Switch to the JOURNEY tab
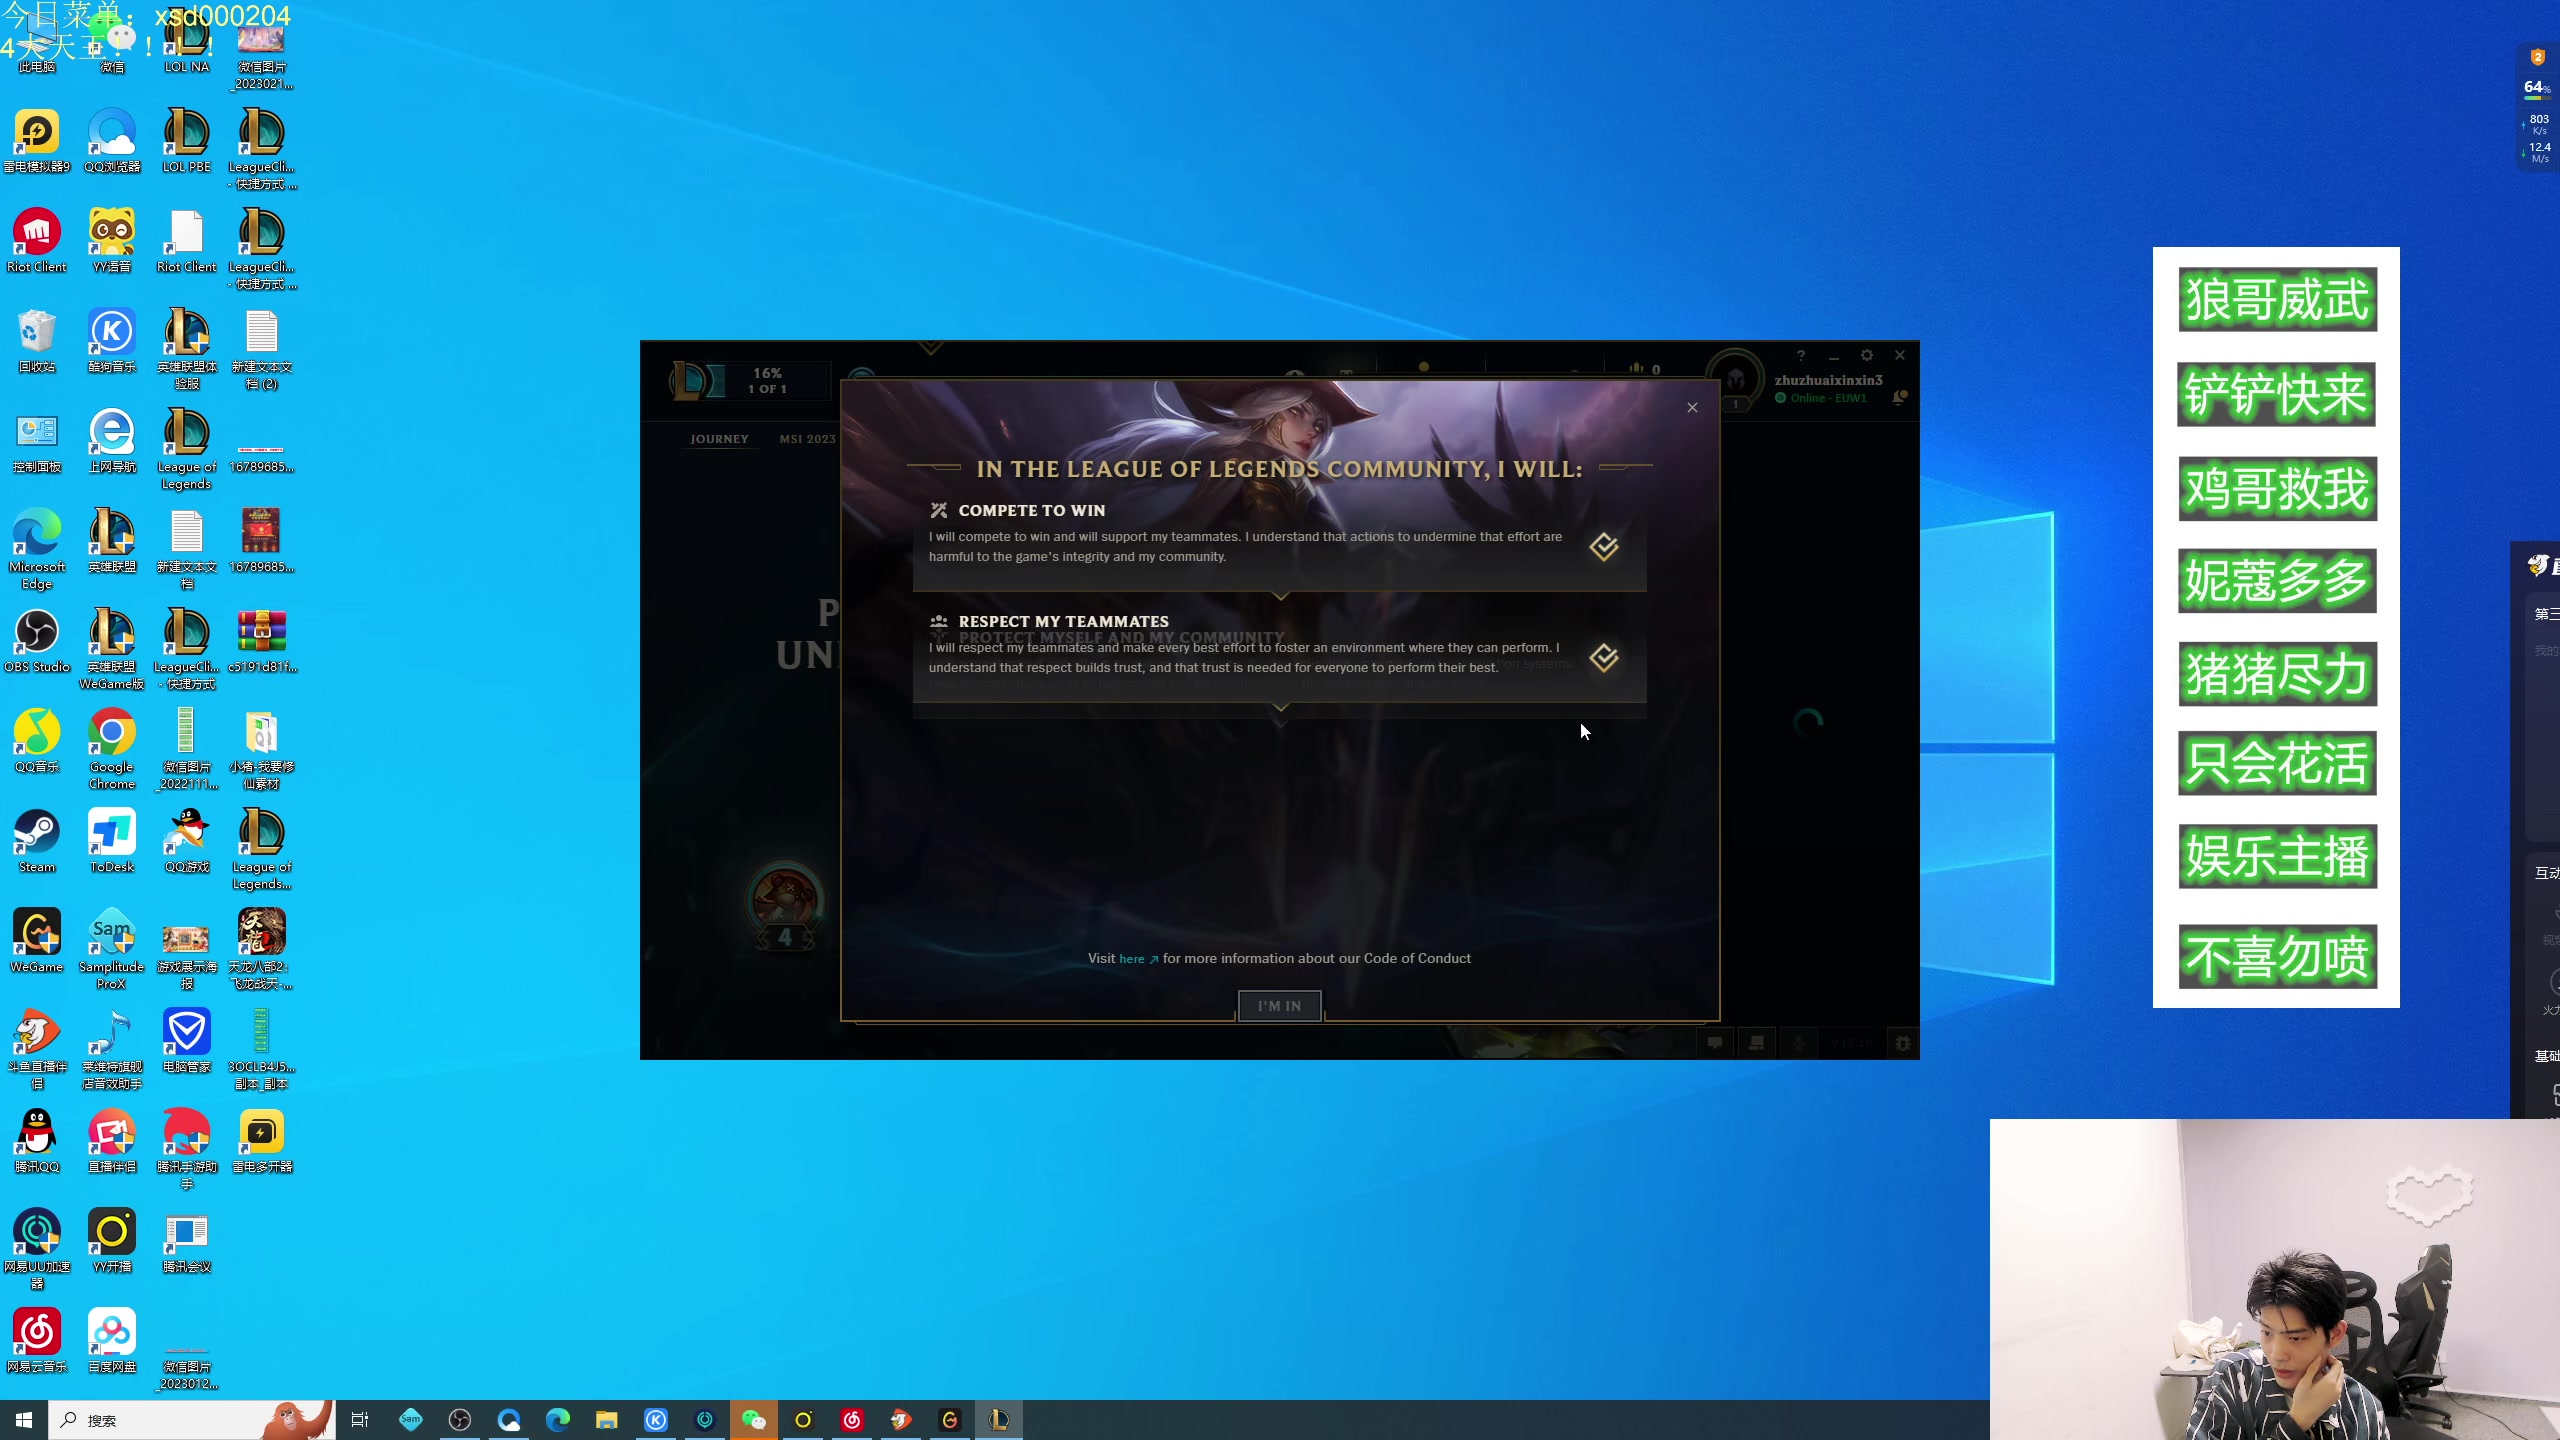Screen dimensions: 2560x1440 (719, 439)
